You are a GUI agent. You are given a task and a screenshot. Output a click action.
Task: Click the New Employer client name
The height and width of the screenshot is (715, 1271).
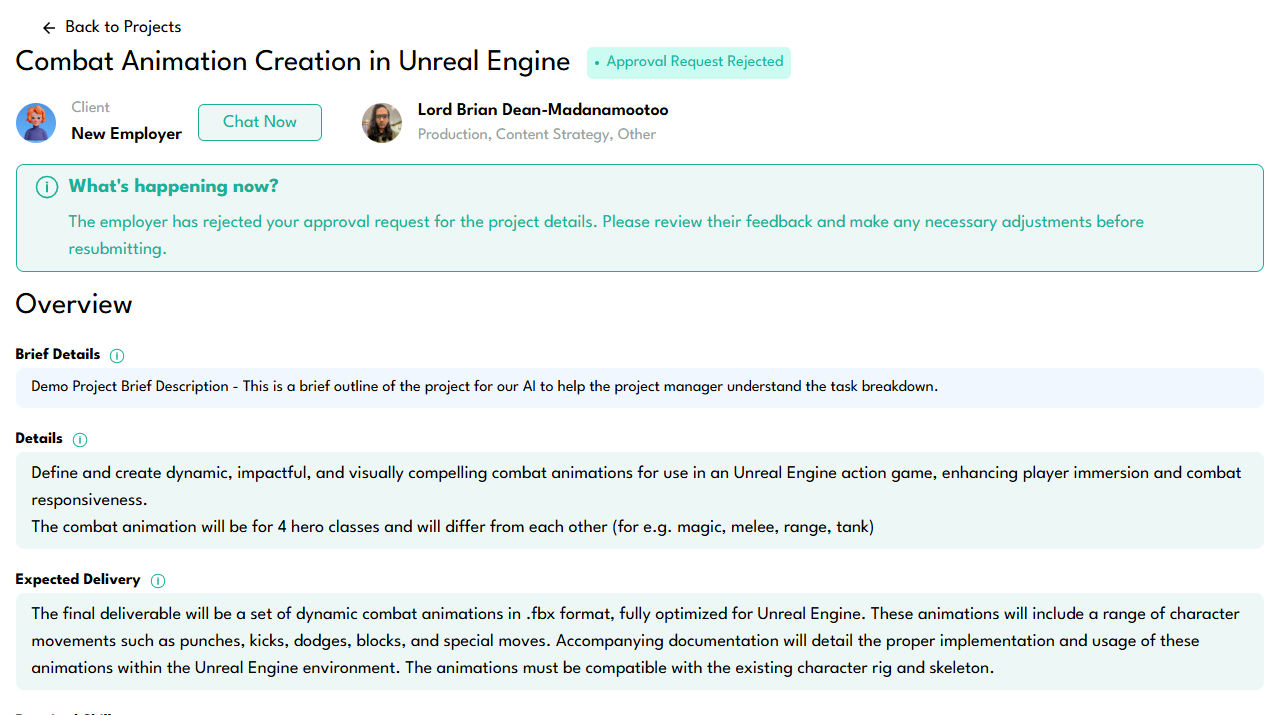click(x=127, y=134)
